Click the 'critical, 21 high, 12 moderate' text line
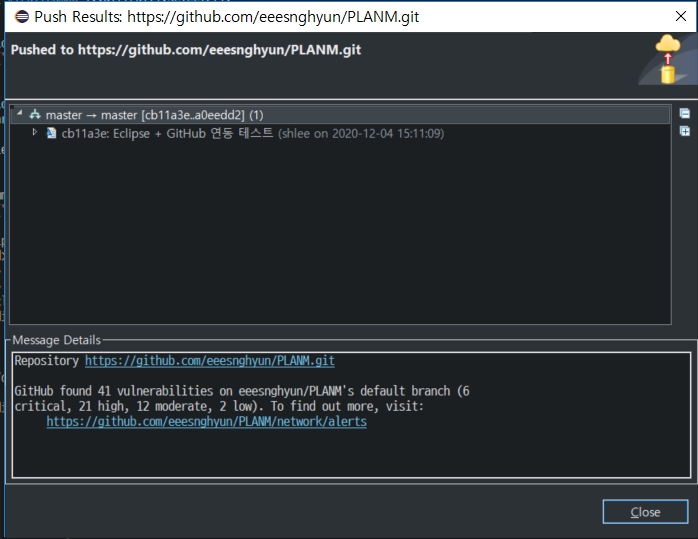This screenshot has width=698, height=539. (x=219, y=406)
